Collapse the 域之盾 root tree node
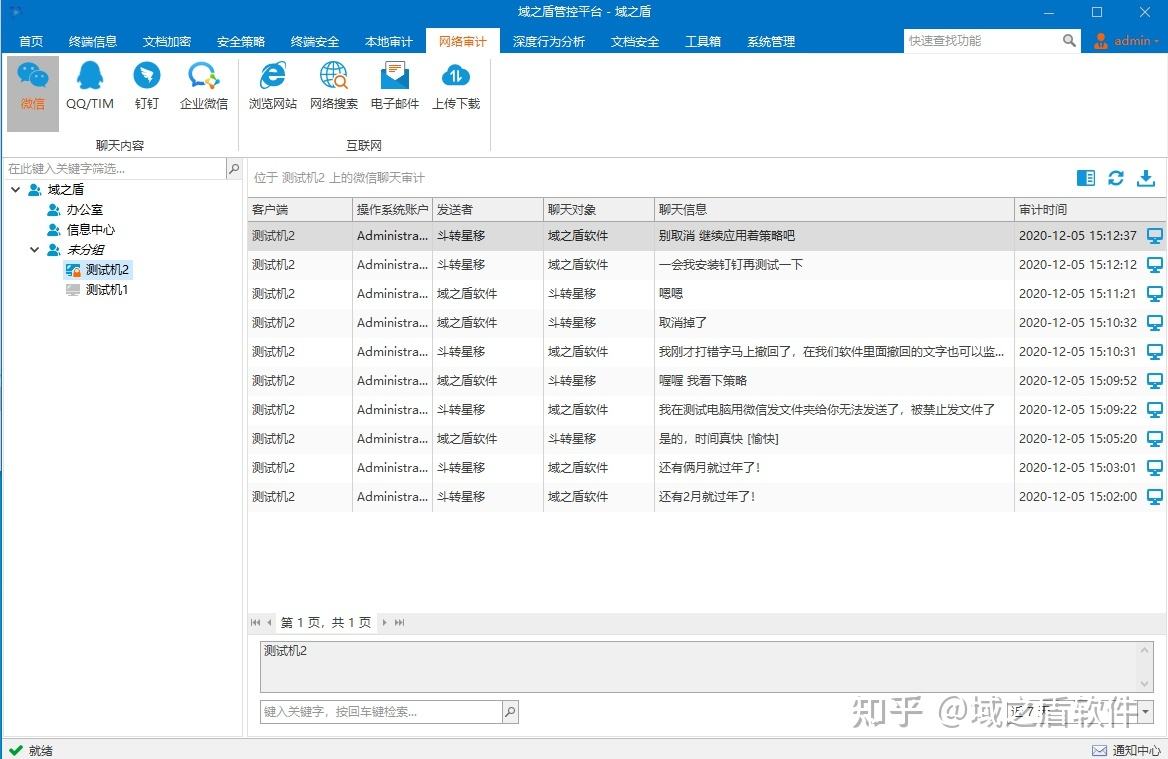The image size is (1168, 759). pyautogui.click(x=16, y=189)
